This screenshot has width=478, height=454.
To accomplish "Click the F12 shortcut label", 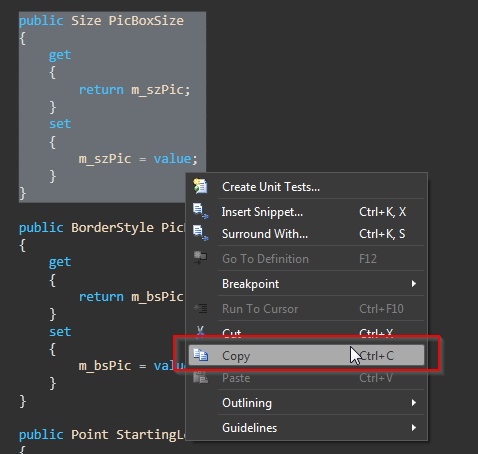I will pos(368,259).
